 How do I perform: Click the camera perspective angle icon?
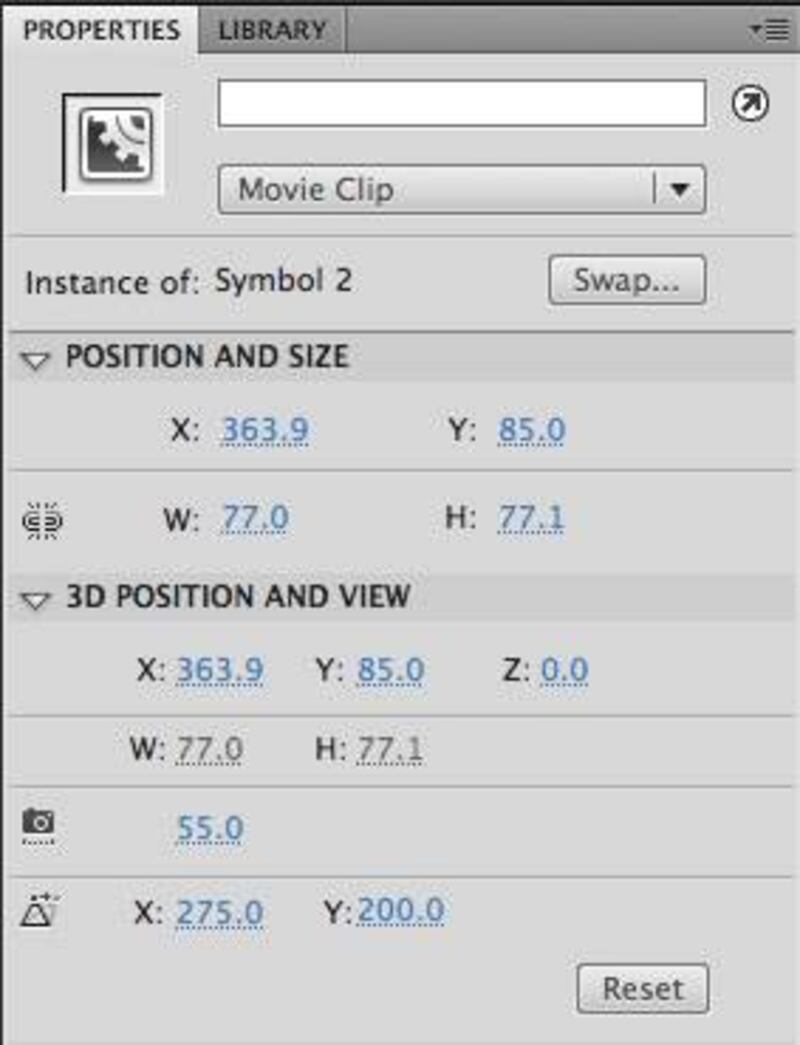[40, 823]
